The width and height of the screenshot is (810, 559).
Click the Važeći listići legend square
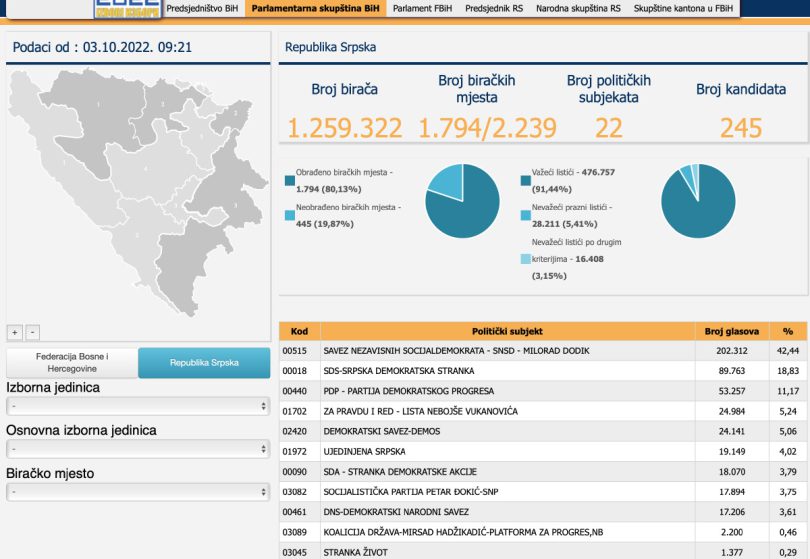pos(526,181)
